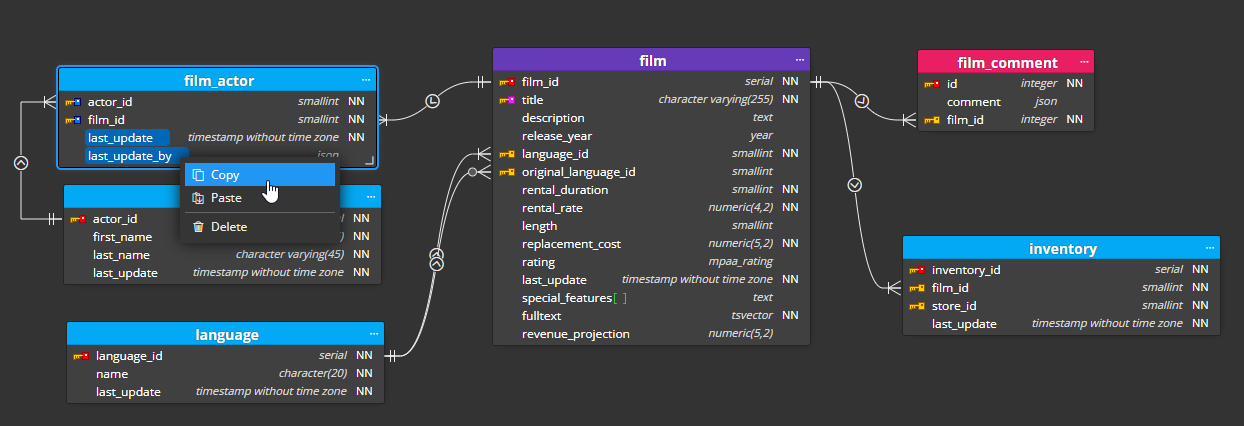Click the primary key icon beside actor_id in actor table
1244x426 pixels.
tap(78, 219)
